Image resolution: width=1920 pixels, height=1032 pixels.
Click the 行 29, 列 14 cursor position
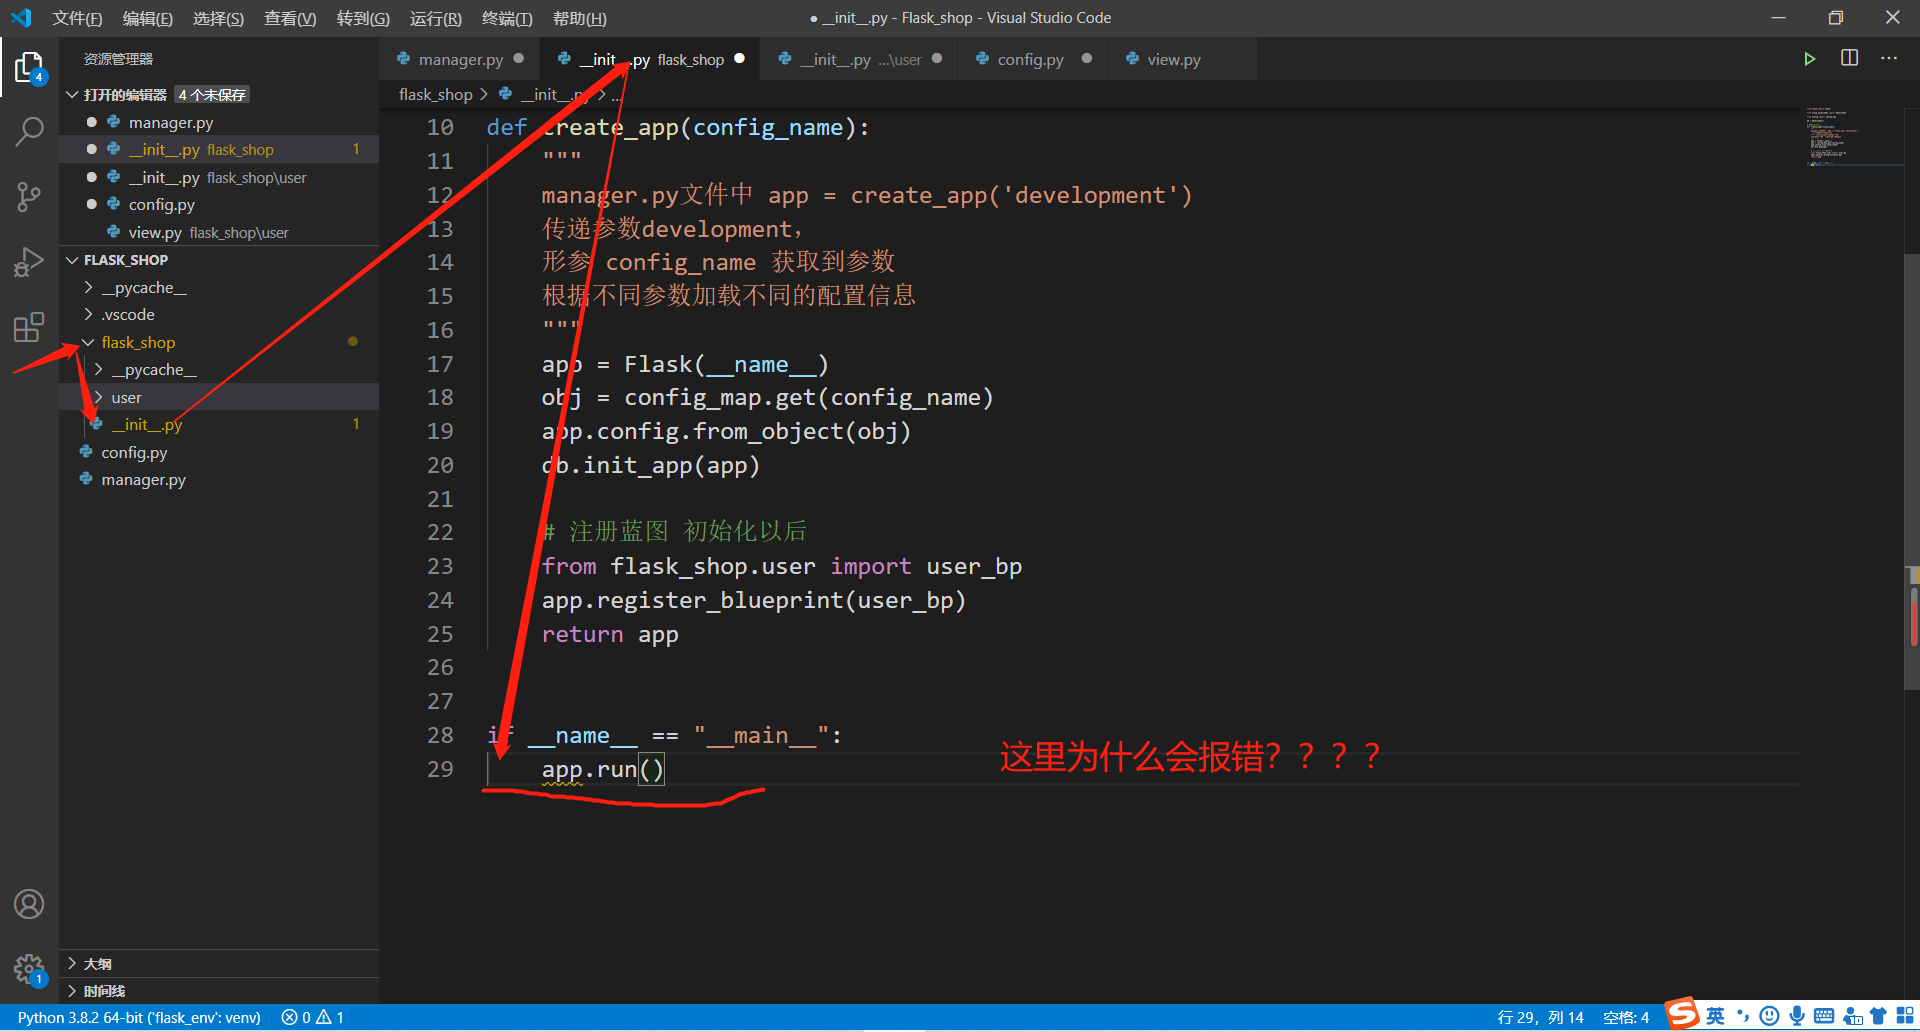(1540, 1017)
